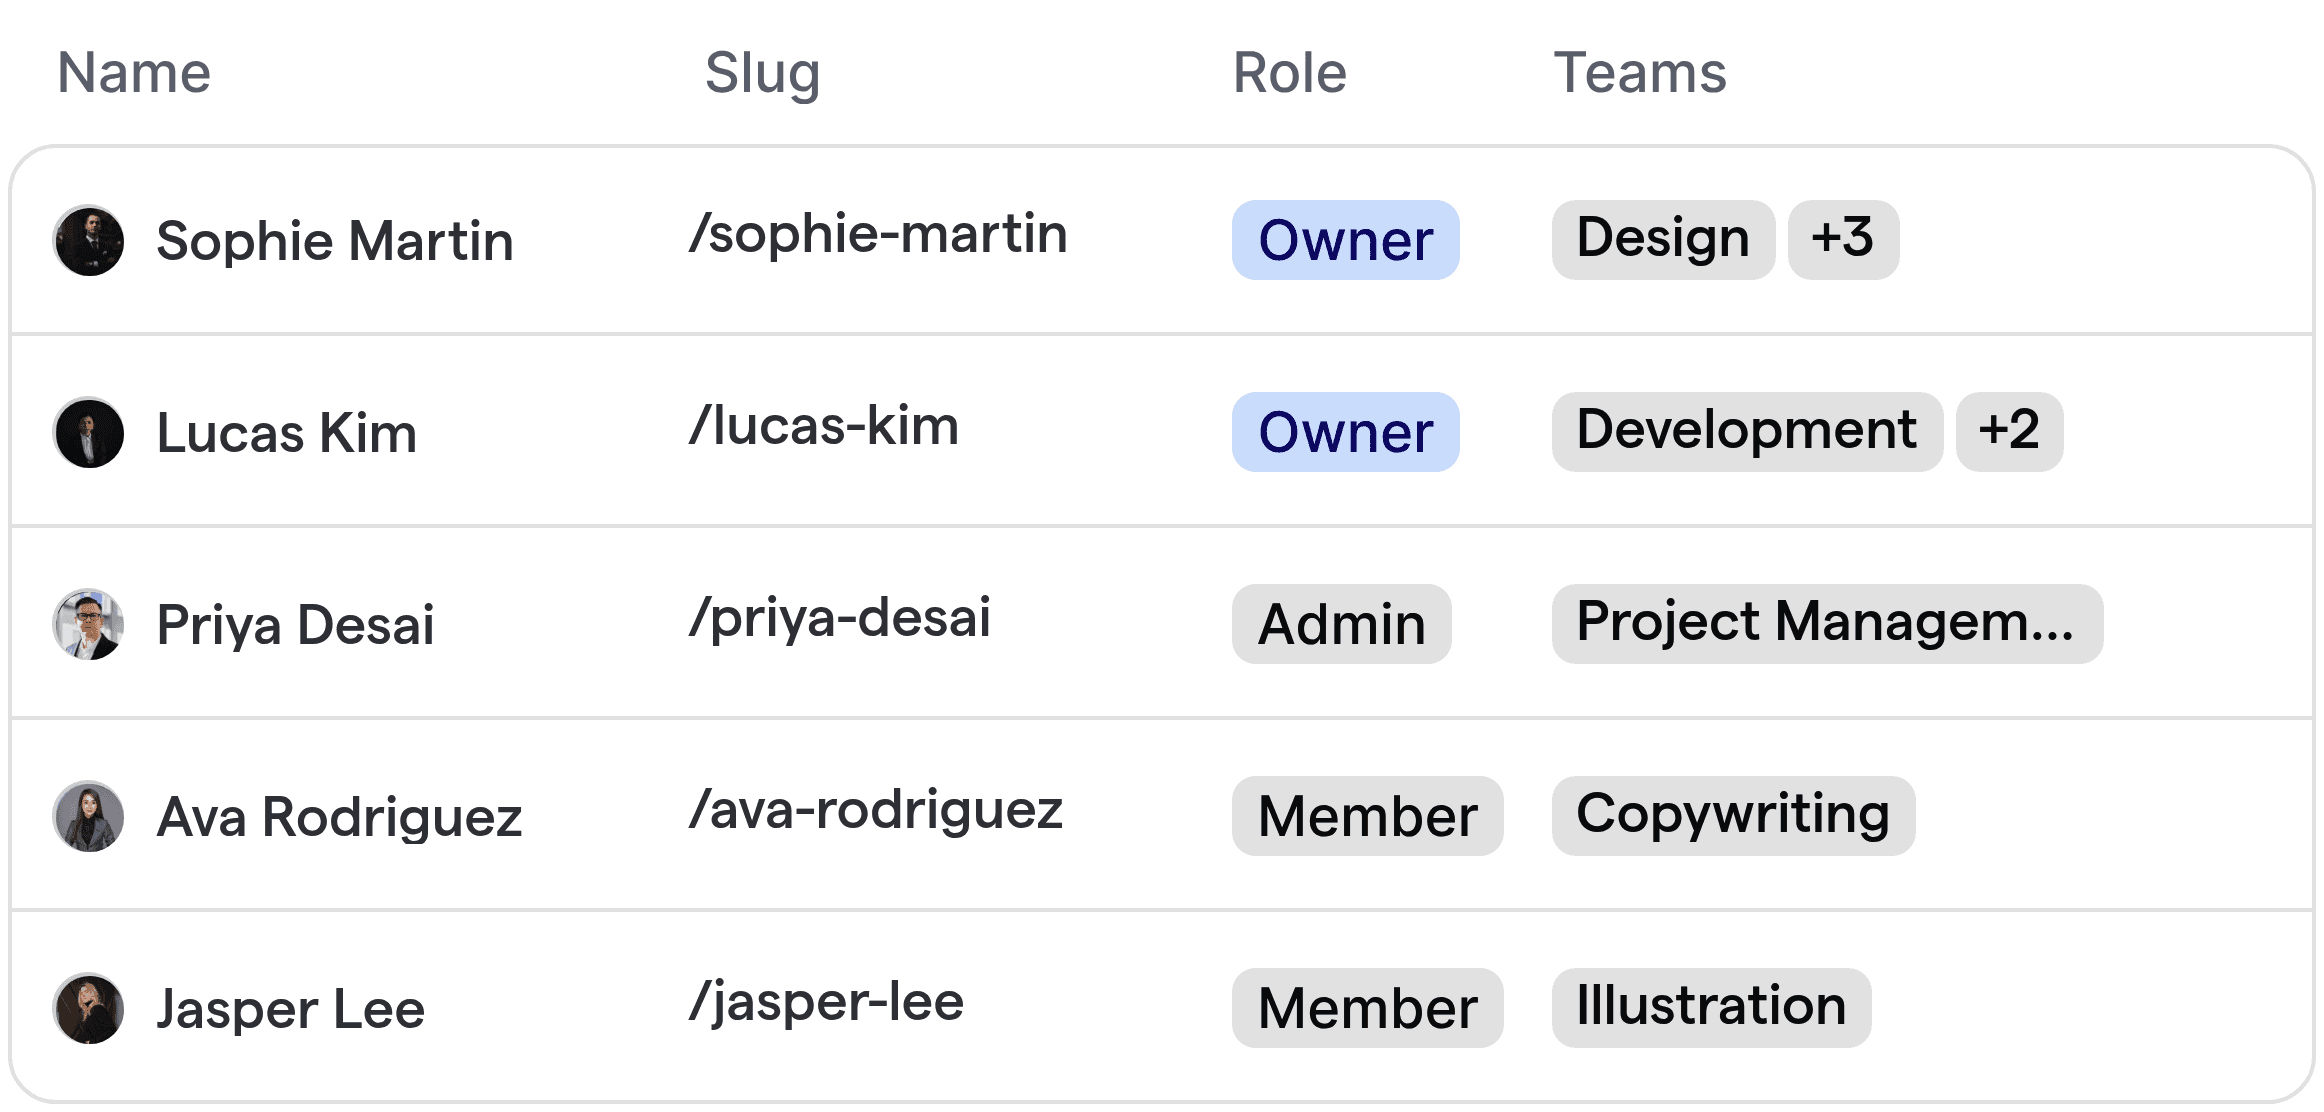
Task: Click Lucas Kim's Owner highlighted badge
Action: (1345, 432)
